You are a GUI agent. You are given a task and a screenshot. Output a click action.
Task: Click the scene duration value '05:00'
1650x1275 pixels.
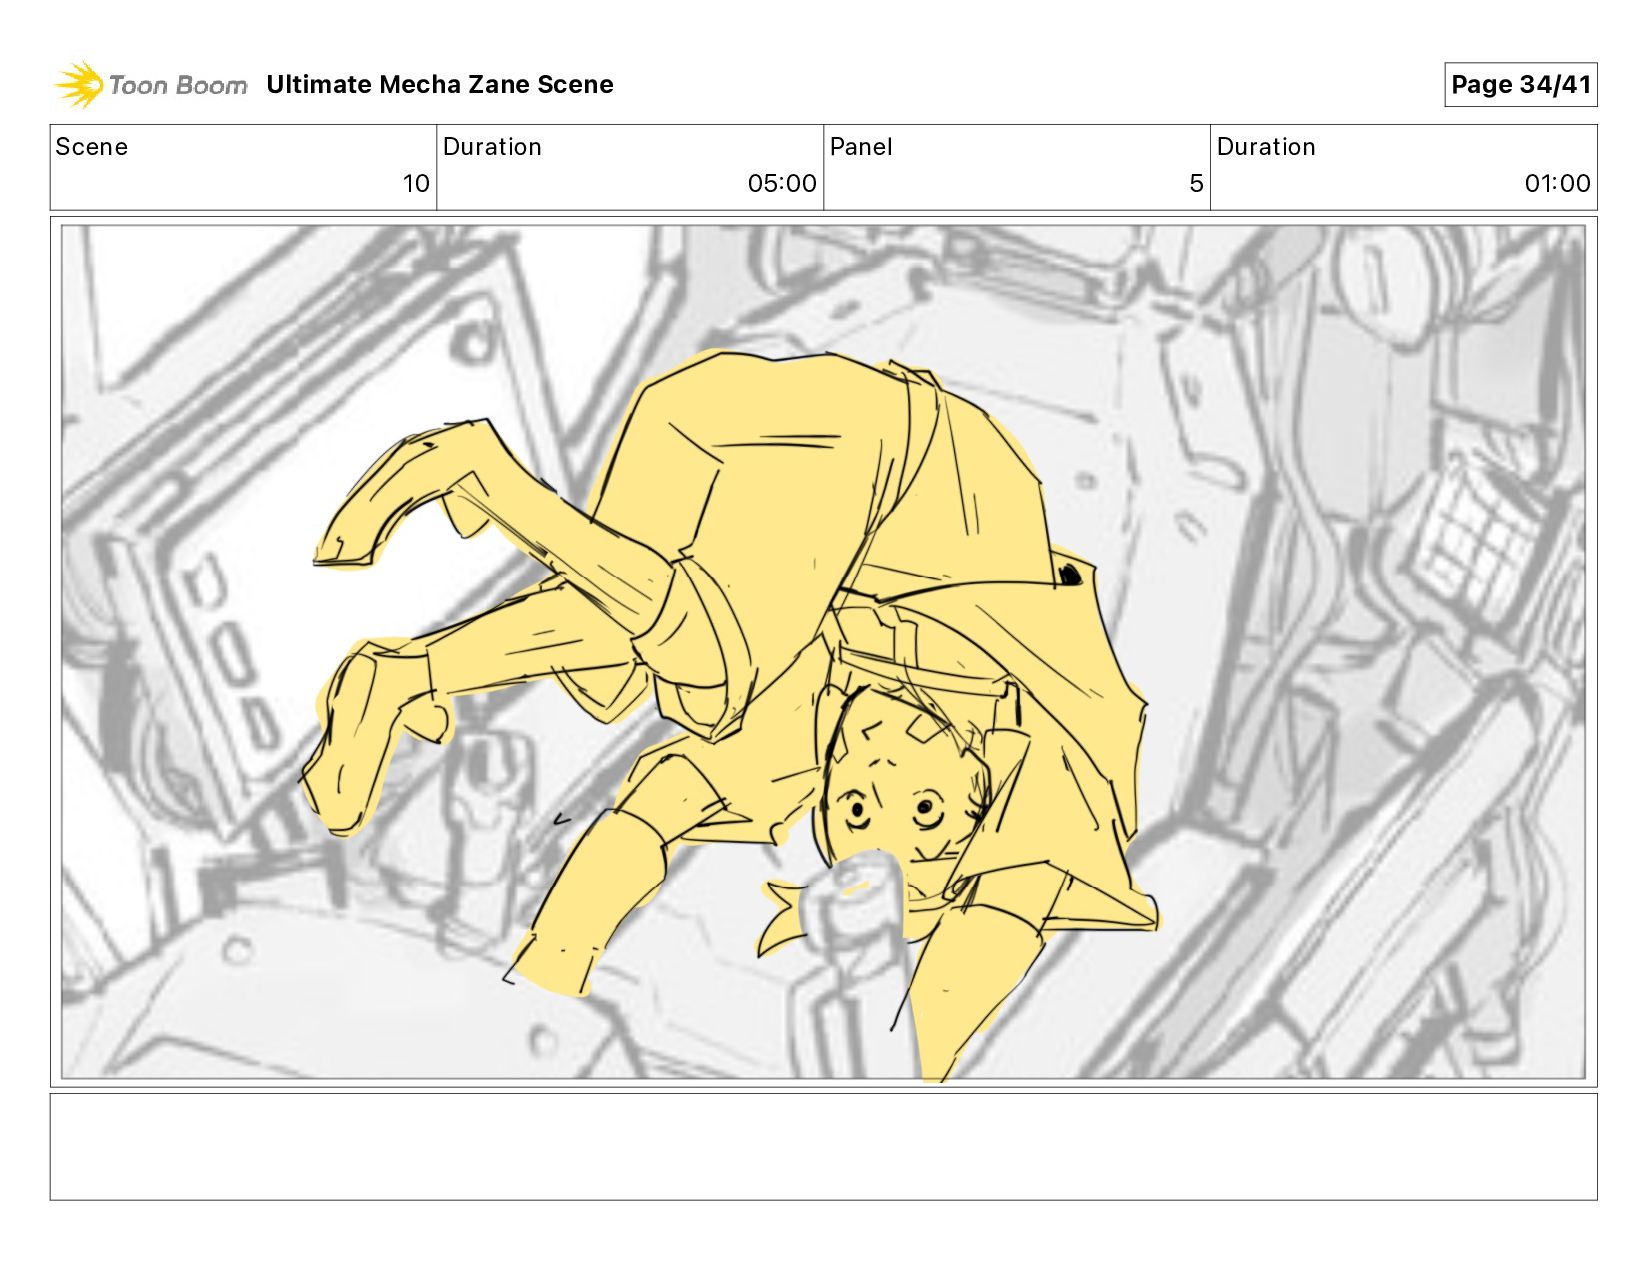pos(782,184)
